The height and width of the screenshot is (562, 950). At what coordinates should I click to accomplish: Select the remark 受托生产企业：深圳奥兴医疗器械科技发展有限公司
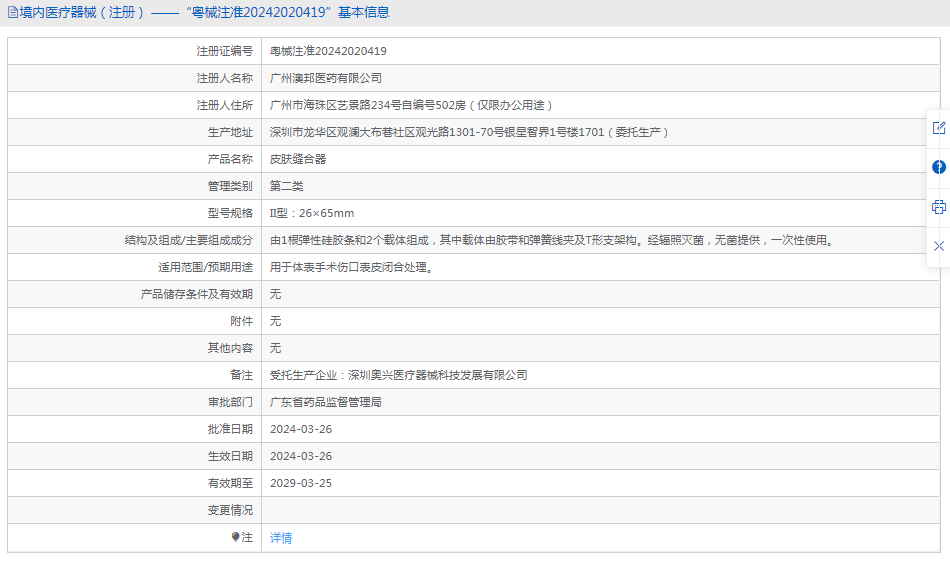(x=398, y=375)
